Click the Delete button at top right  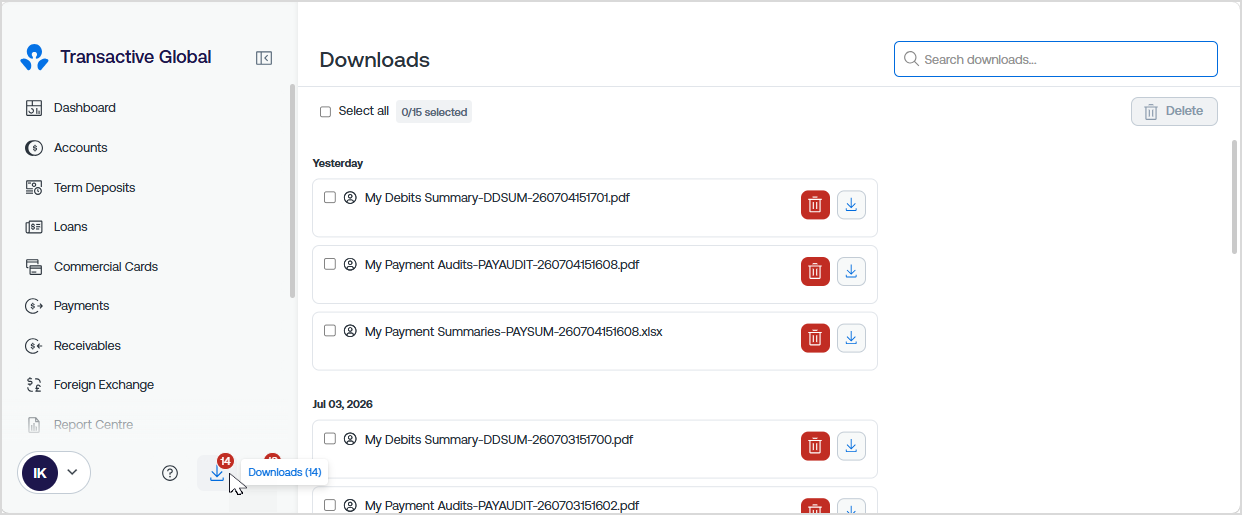[1174, 111]
